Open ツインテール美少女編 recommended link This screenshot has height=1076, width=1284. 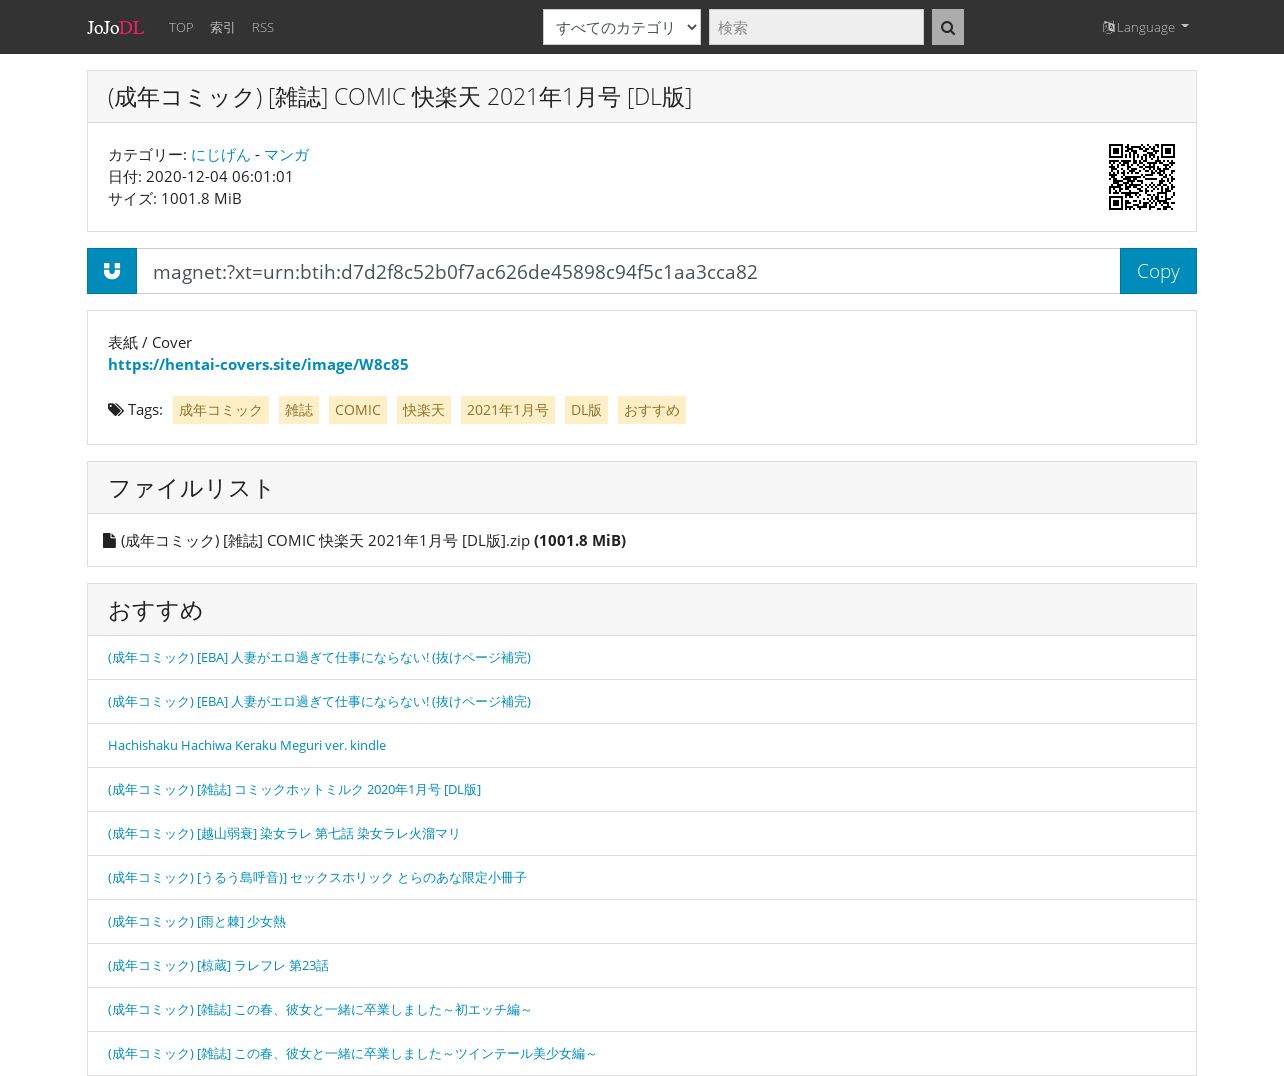pyautogui.click(x=352, y=1053)
